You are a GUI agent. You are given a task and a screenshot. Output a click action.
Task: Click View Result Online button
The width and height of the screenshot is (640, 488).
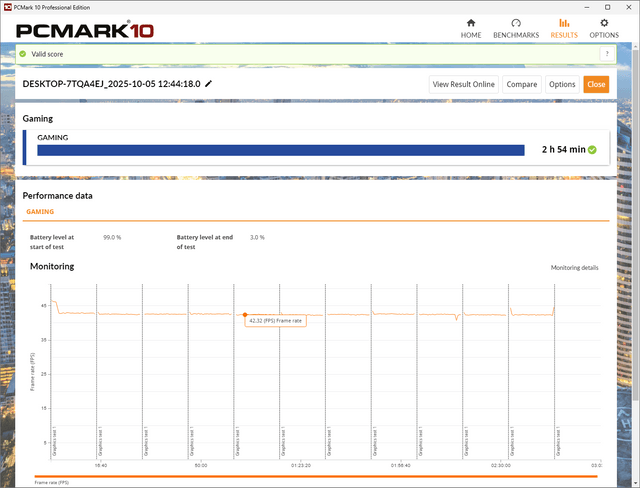(x=464, y=84)
